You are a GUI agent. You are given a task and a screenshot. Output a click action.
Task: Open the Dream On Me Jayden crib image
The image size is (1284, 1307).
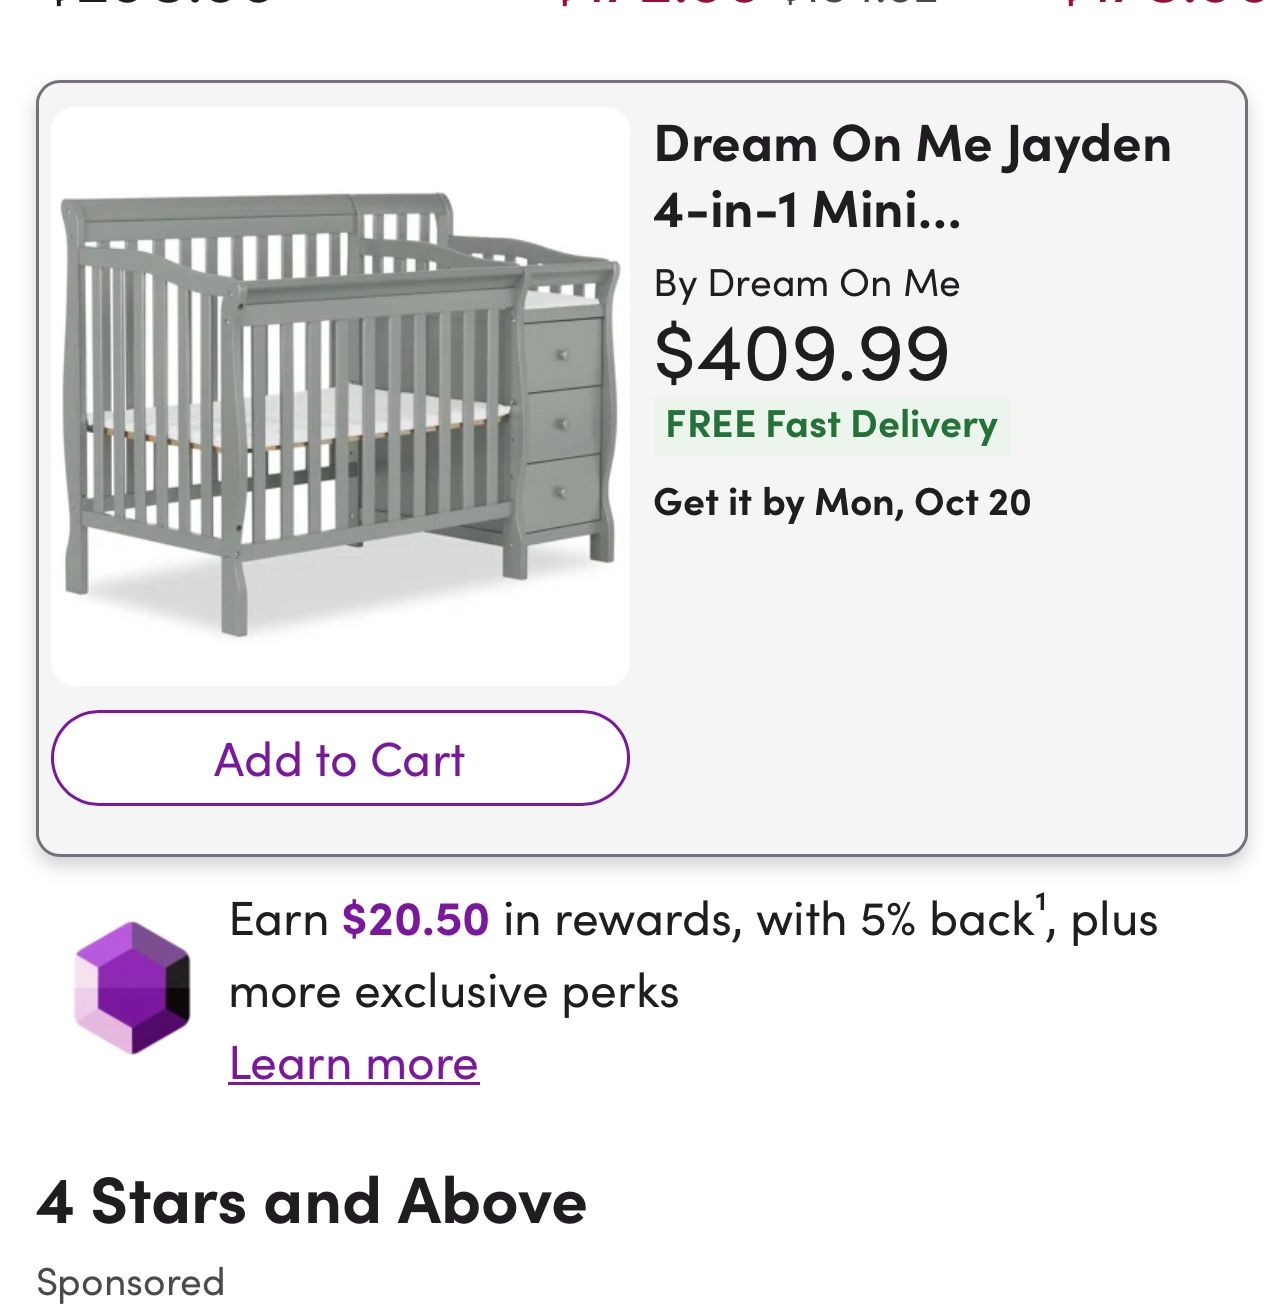[340, 395]
